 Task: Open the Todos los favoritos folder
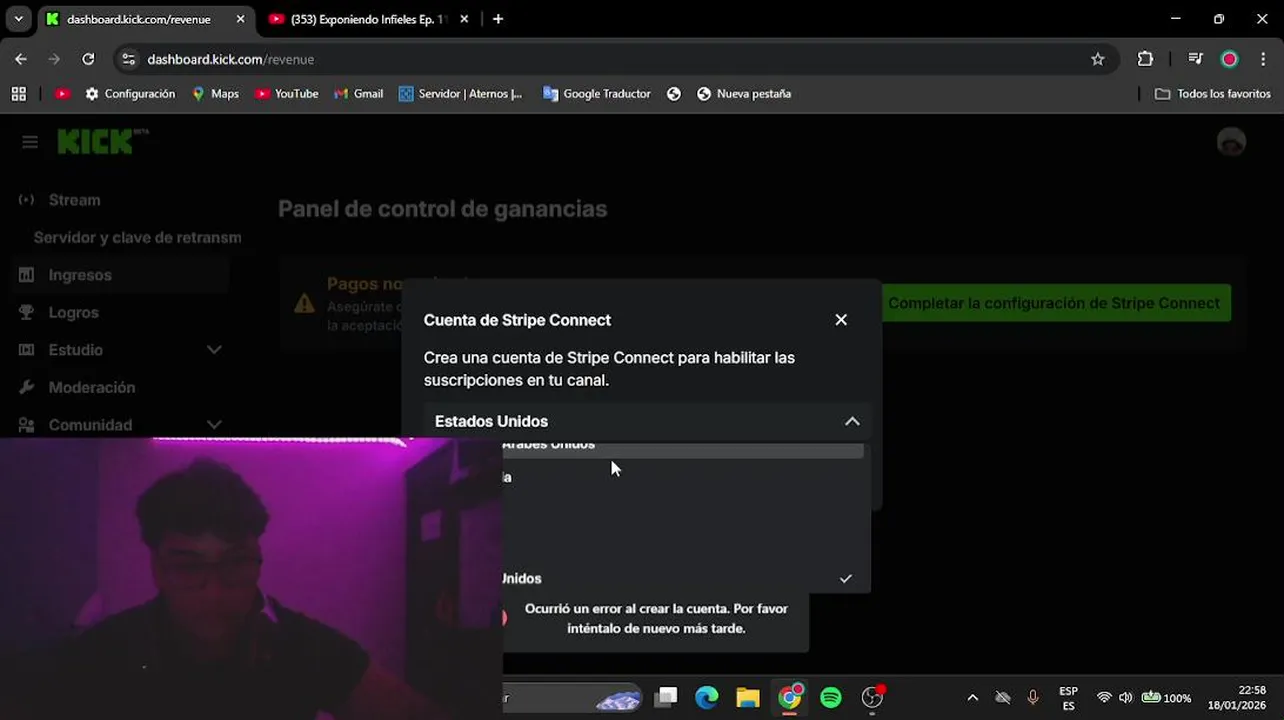point(1212,93)
